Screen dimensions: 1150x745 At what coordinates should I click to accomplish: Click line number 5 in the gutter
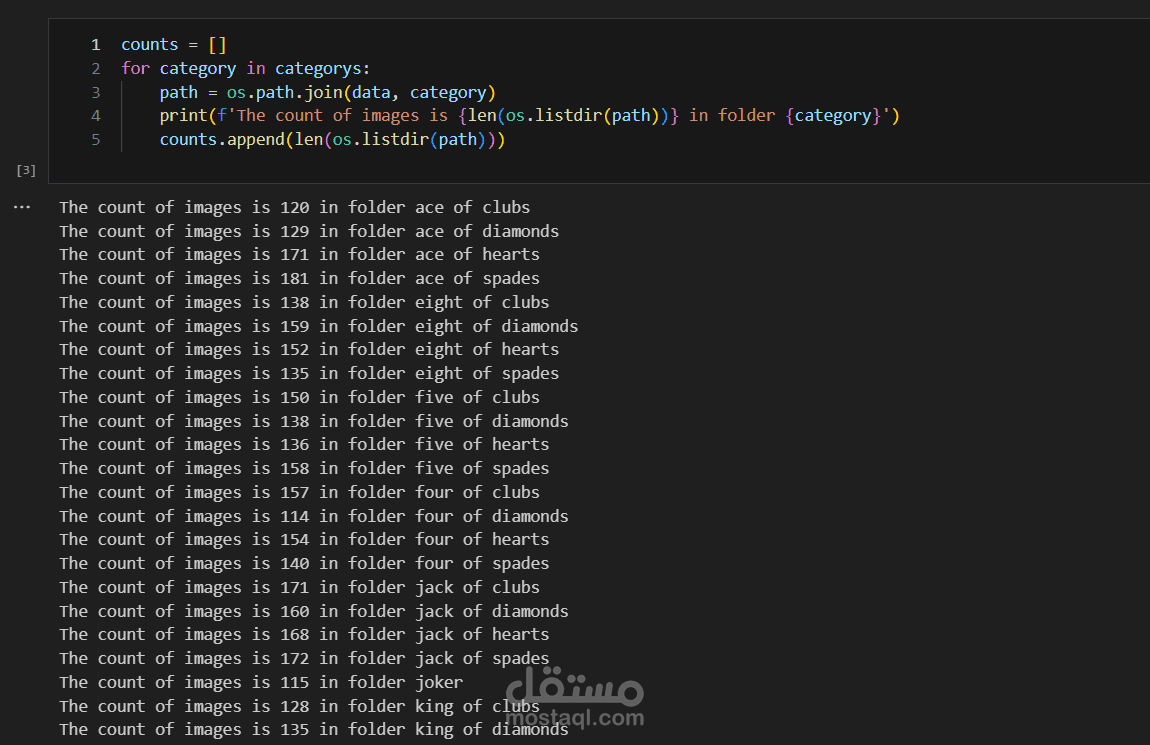[x=95, y=139]
